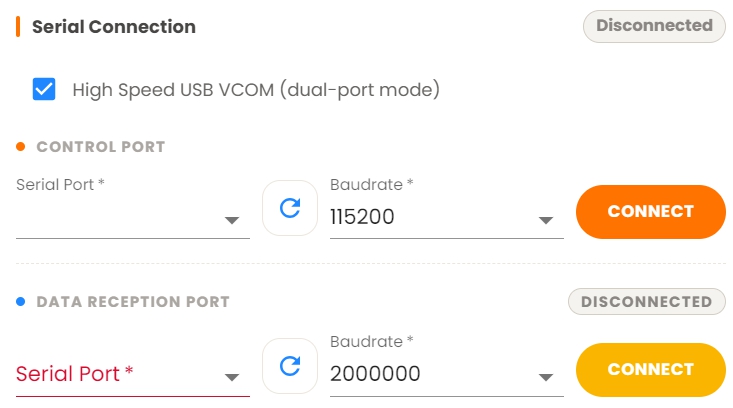
Task: Click the yellow CONNECT button for Data Port
Action: pos(651,370)
